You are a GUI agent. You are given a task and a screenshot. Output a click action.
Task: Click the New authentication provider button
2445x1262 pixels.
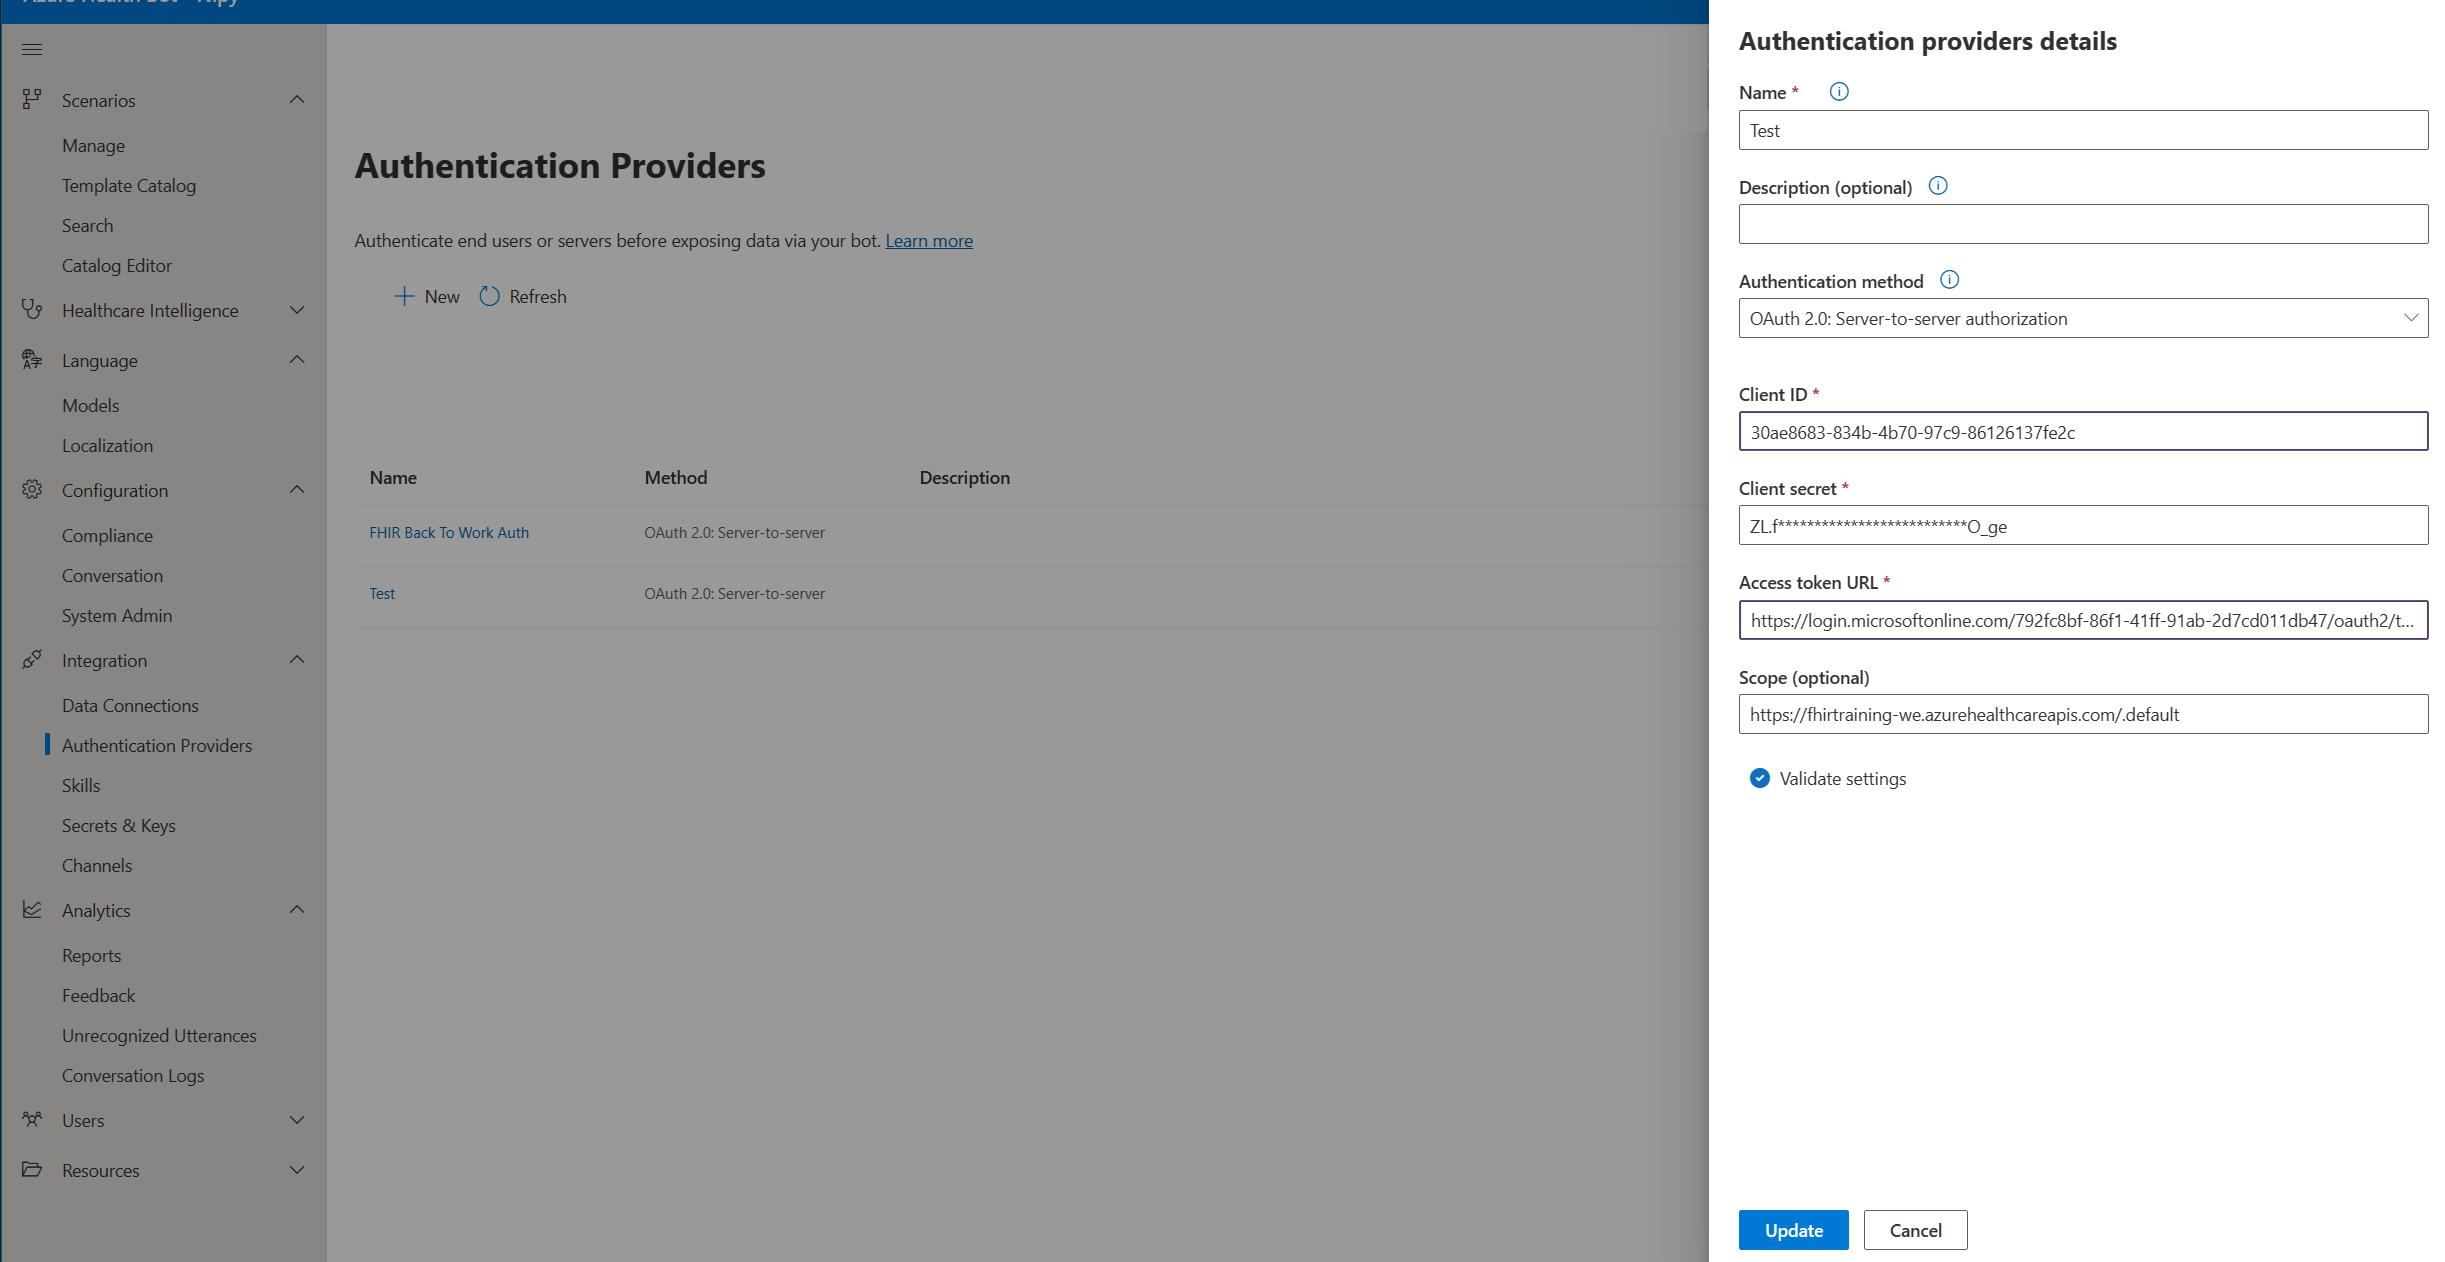pos(422,295)
